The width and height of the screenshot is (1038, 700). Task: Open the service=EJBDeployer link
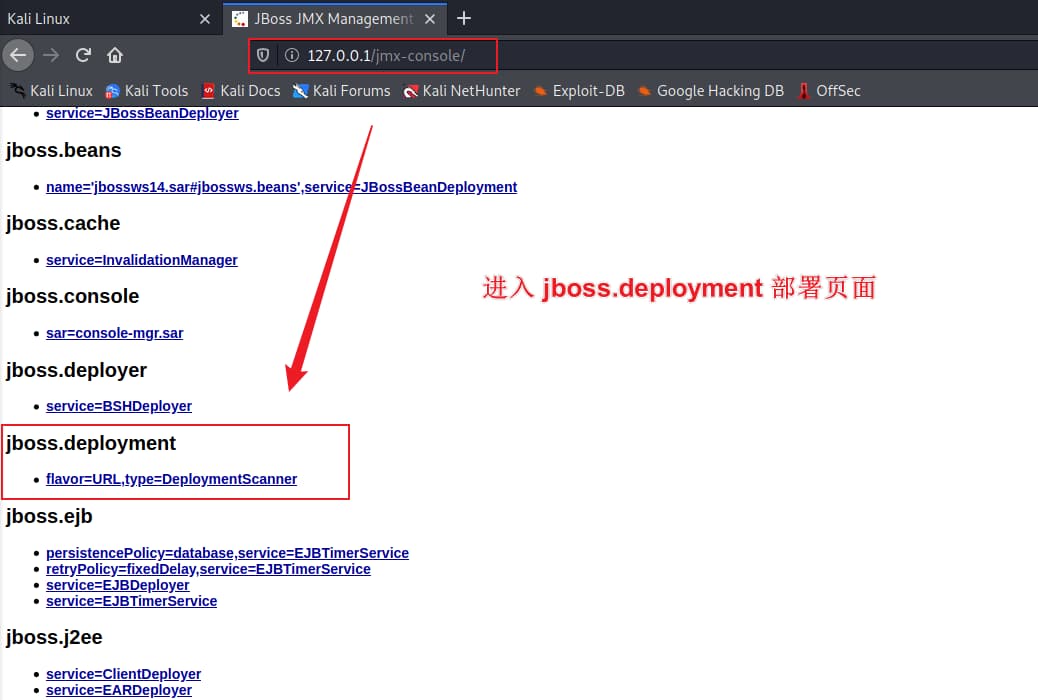click(117, 585)
